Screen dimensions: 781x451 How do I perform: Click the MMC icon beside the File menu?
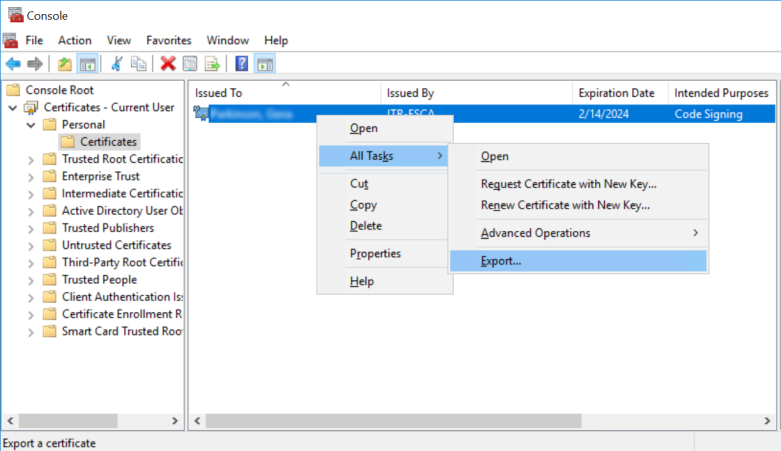pos(10,40)
